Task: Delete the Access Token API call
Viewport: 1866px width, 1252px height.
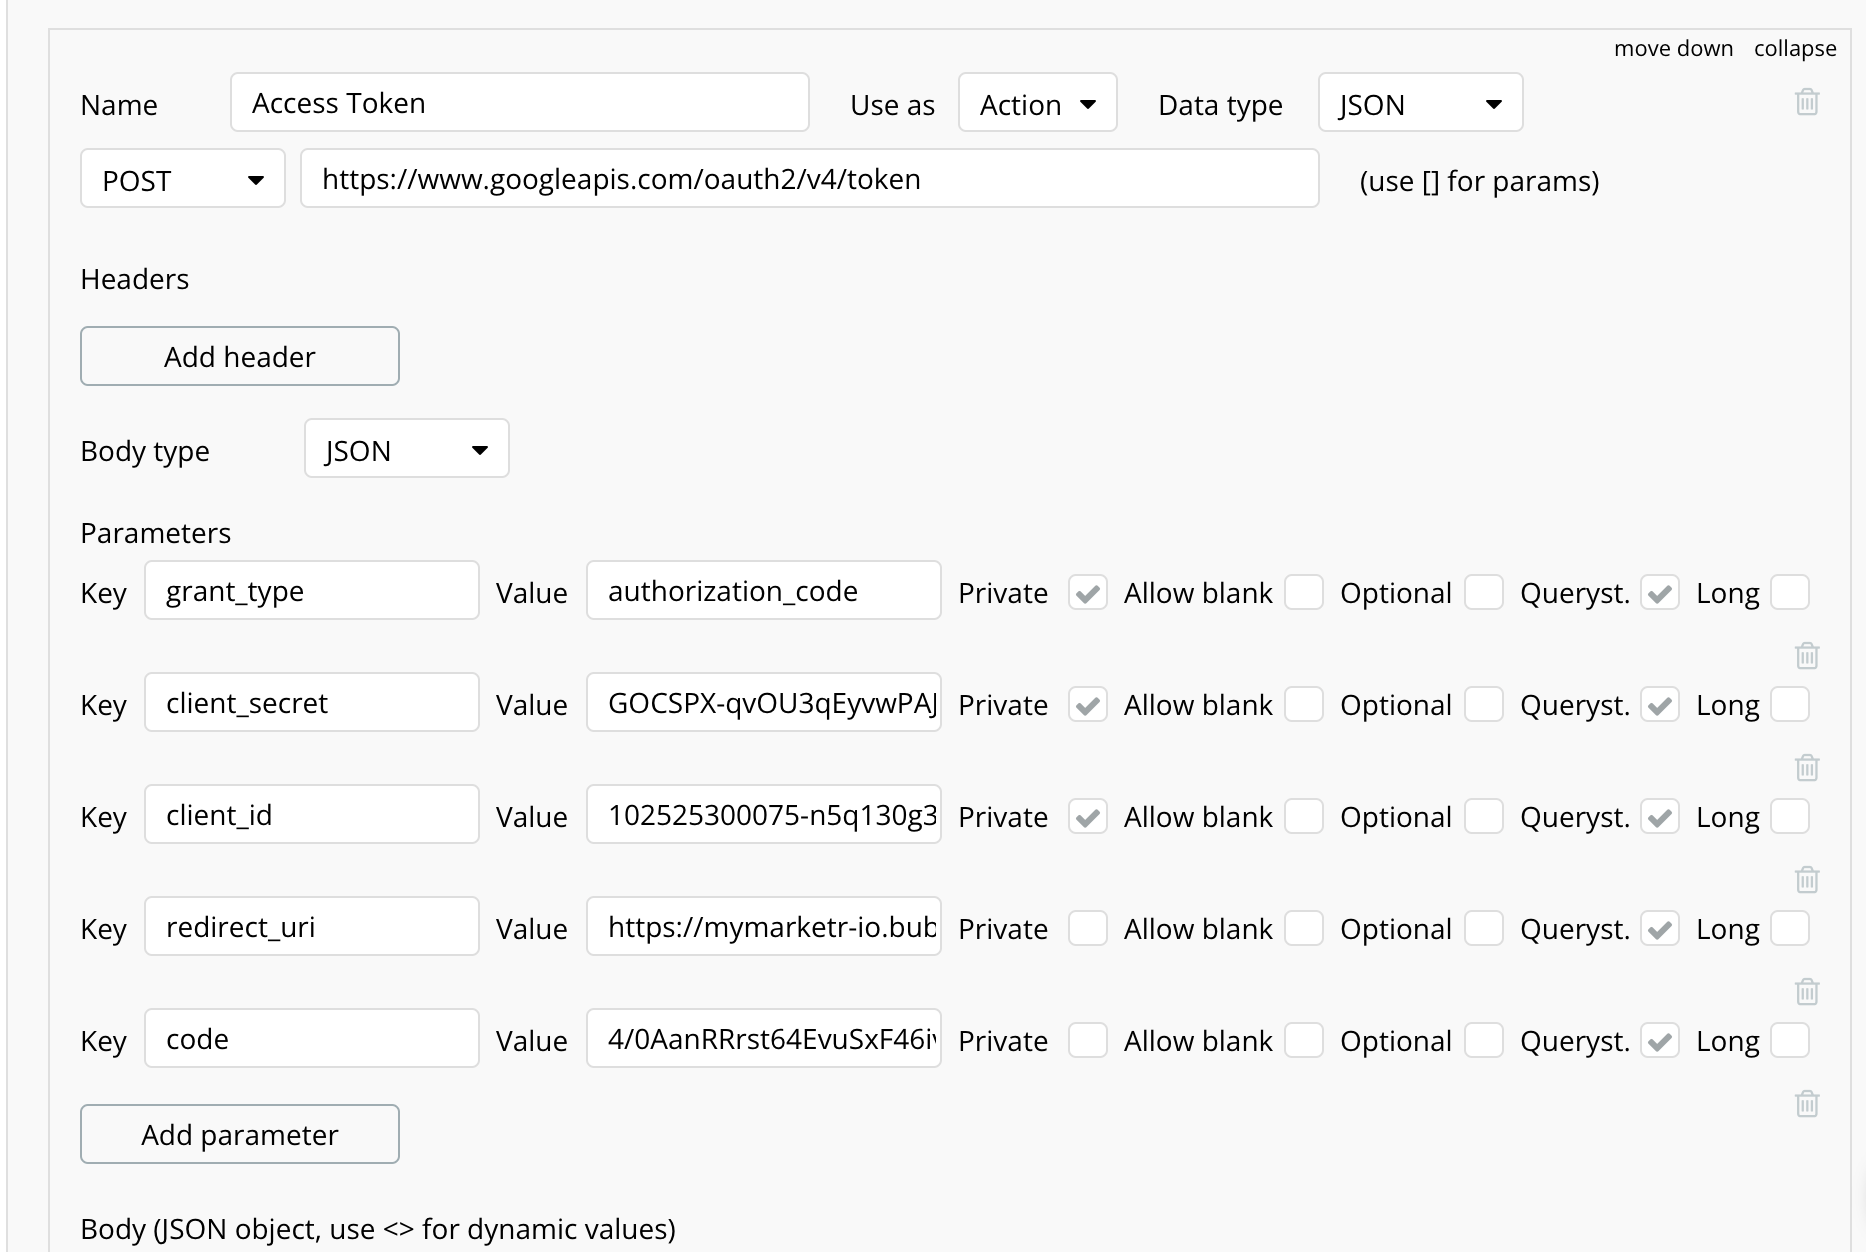Action: (x=1806, y=102)
